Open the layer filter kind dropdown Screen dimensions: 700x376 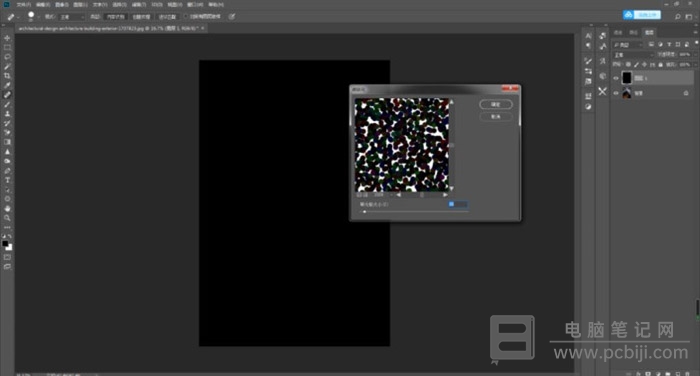628,45
